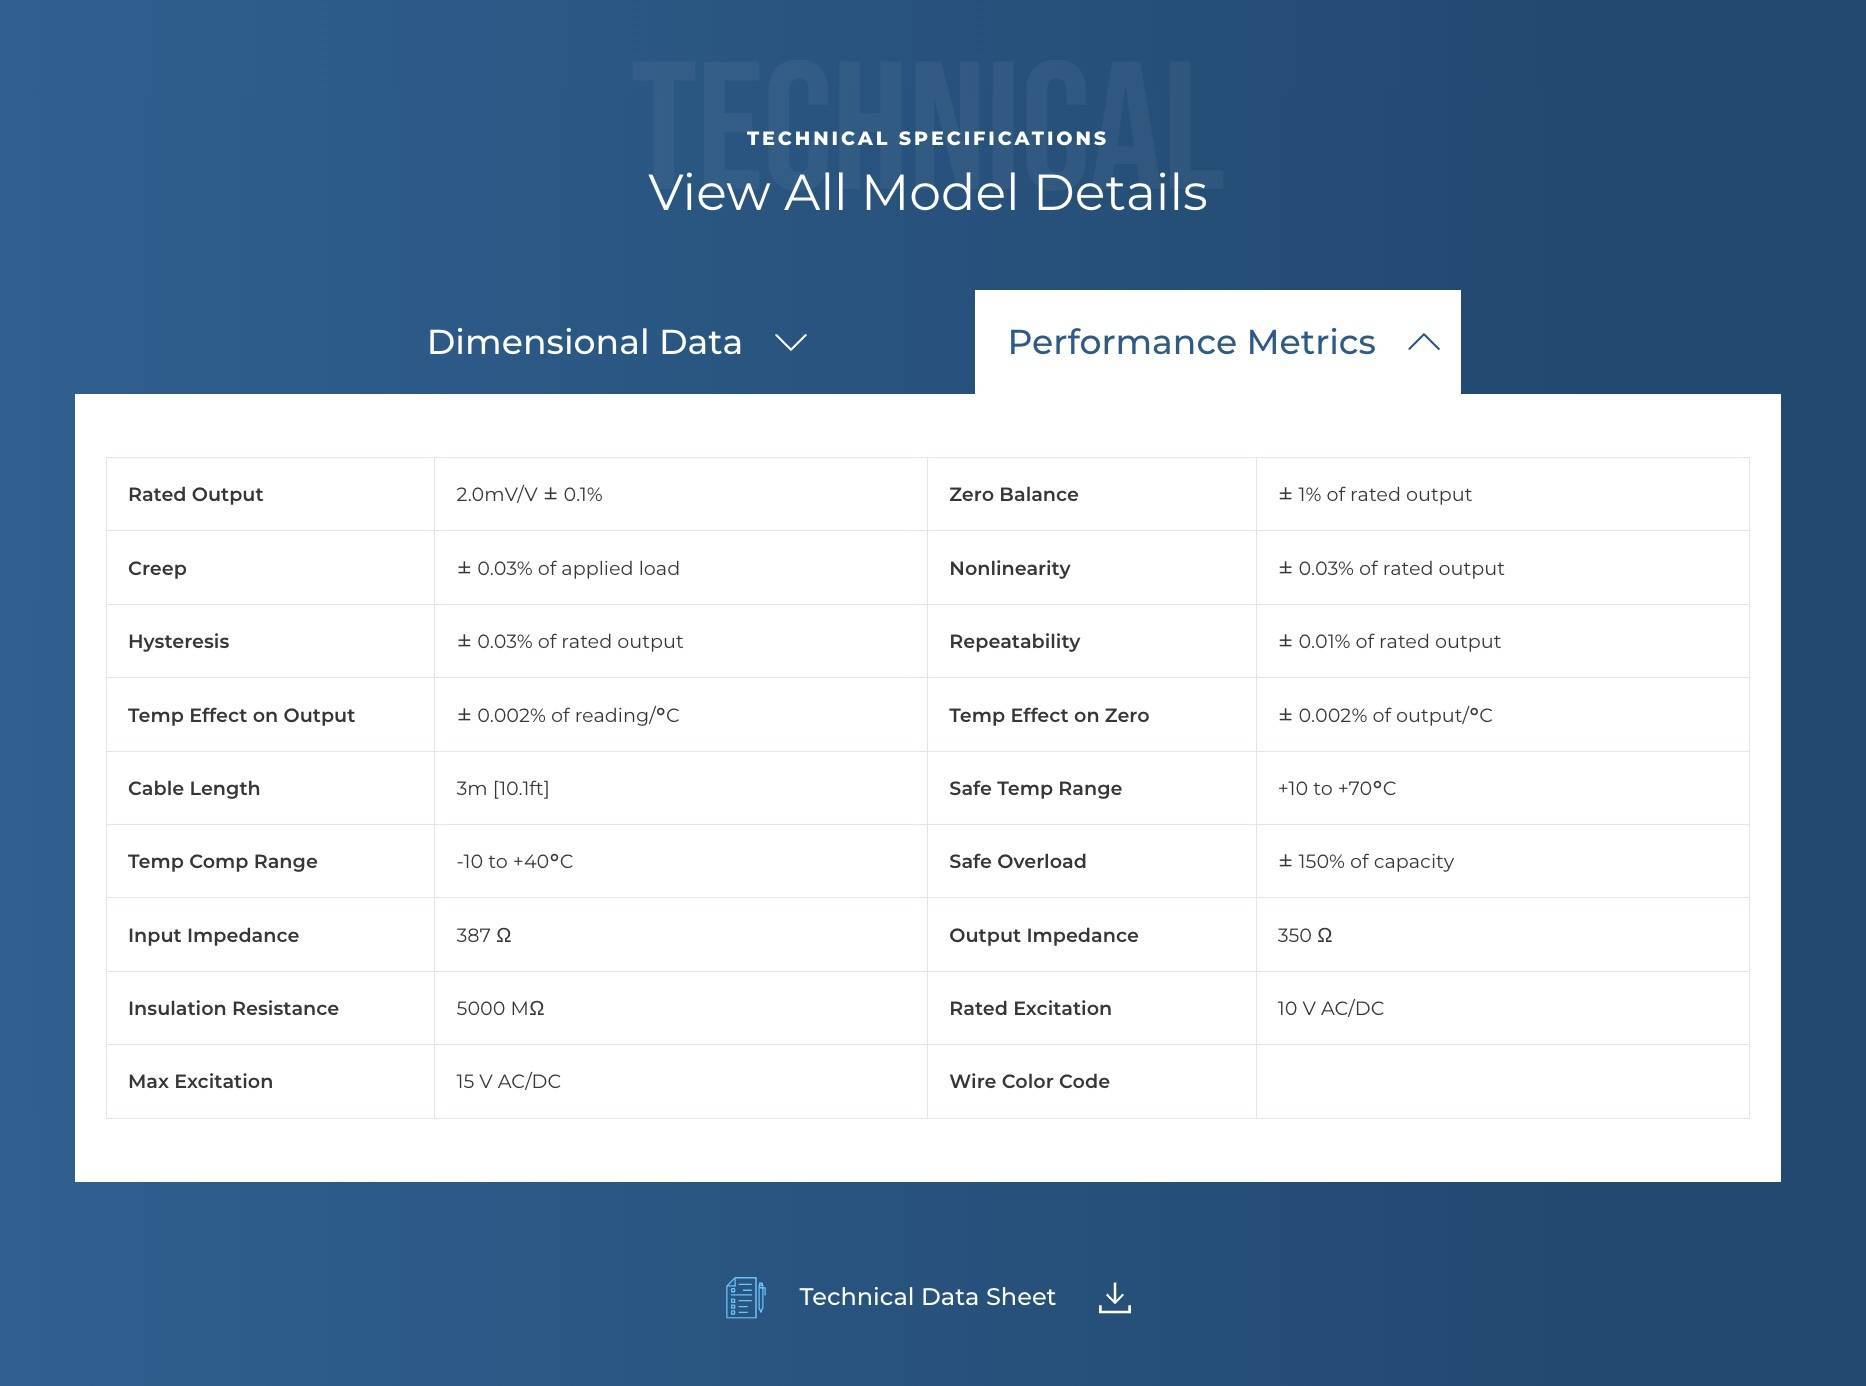Image resolution: width=1866 pixels, height=1386 pixels.
Task: Click the 387 Ω value
Action: pos(484,935)
